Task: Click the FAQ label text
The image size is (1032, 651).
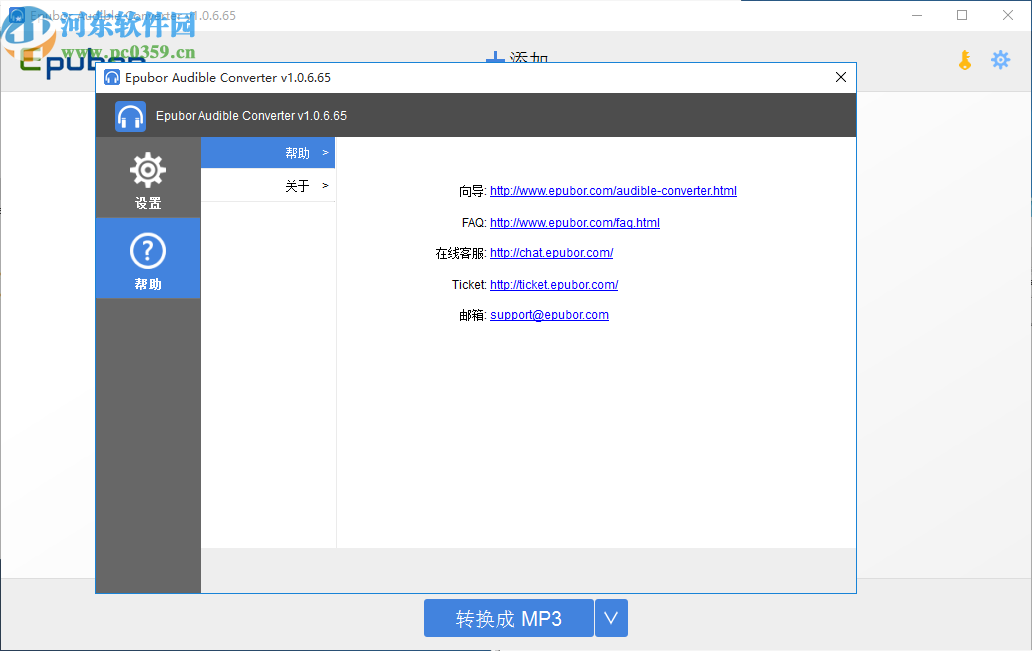Action: 473,222
